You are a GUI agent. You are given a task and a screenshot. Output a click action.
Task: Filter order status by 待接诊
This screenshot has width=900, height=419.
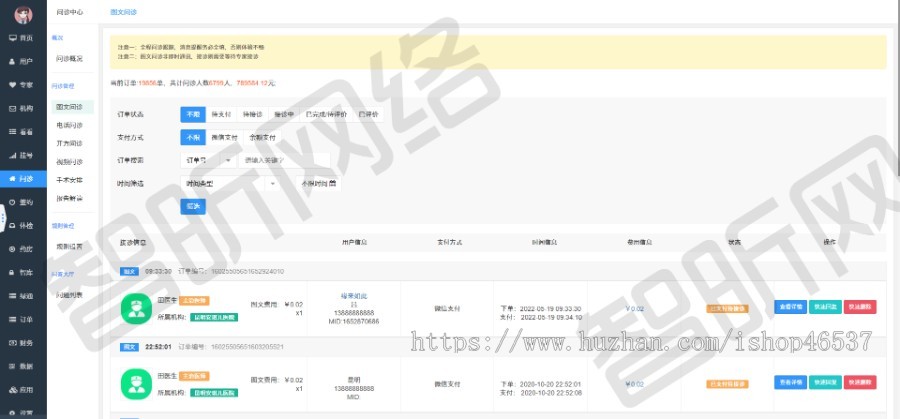[252, 114]
